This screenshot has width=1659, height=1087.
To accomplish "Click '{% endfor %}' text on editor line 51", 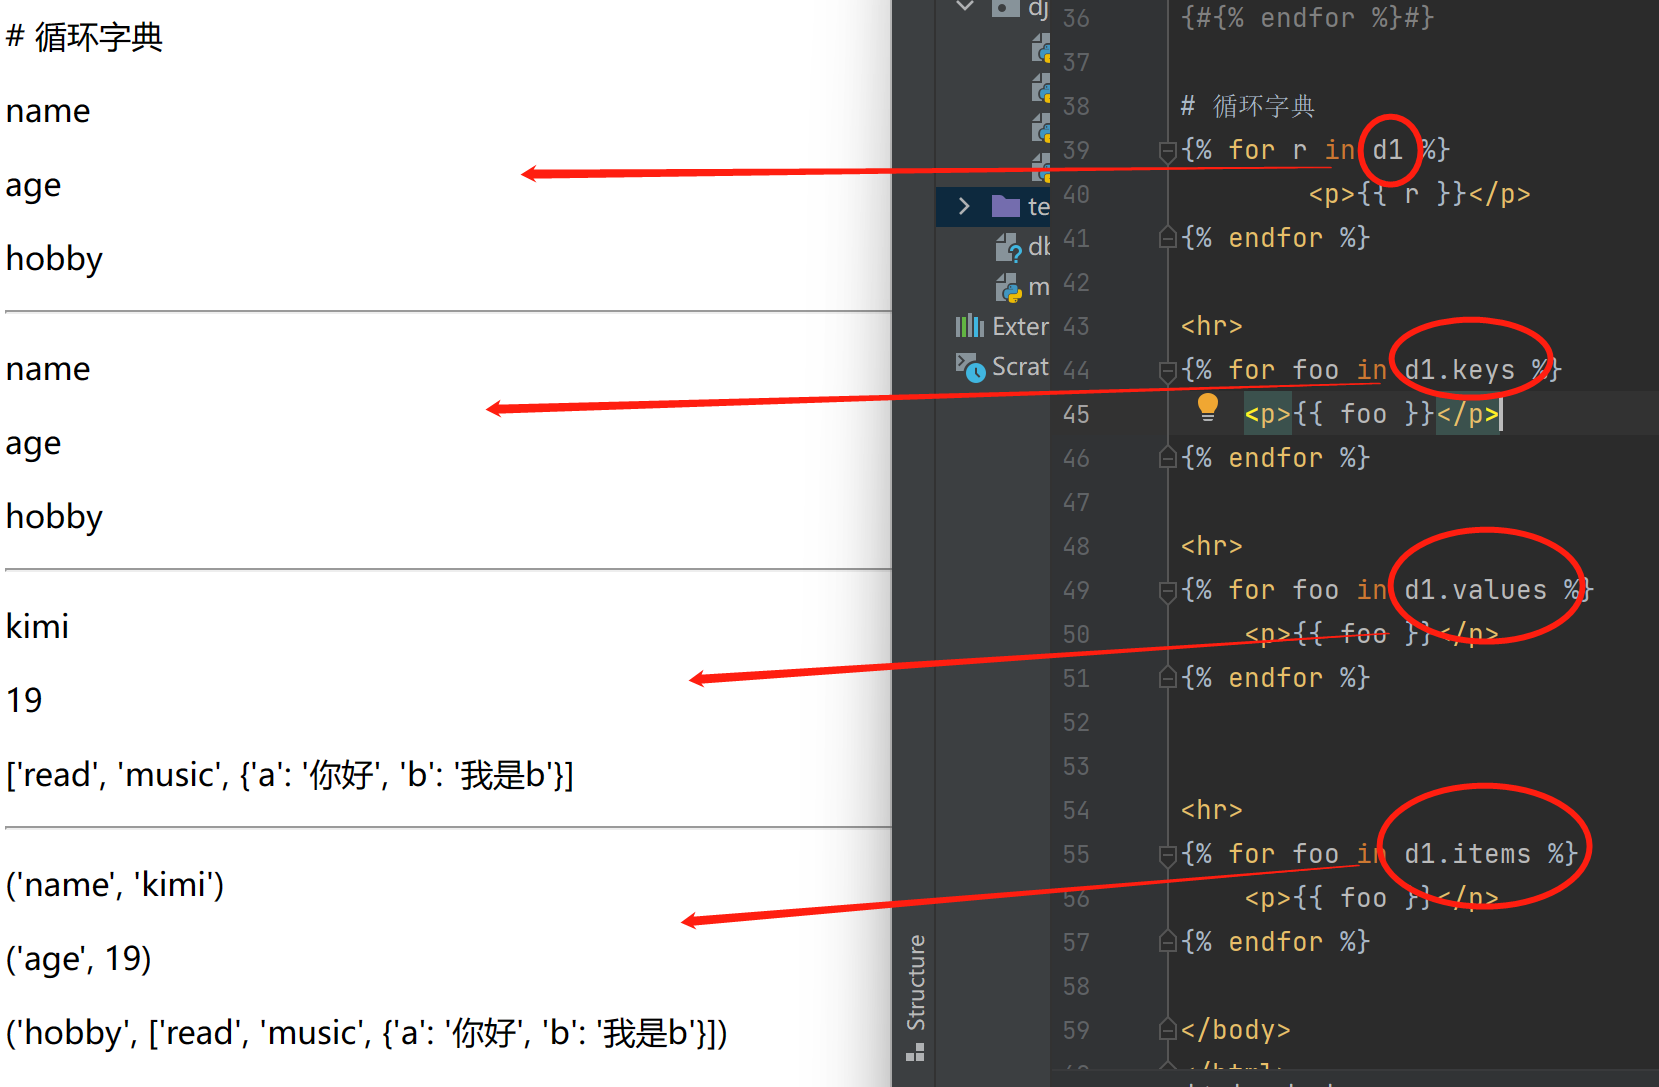I will pyautogui.click(x=1276, y=678).
